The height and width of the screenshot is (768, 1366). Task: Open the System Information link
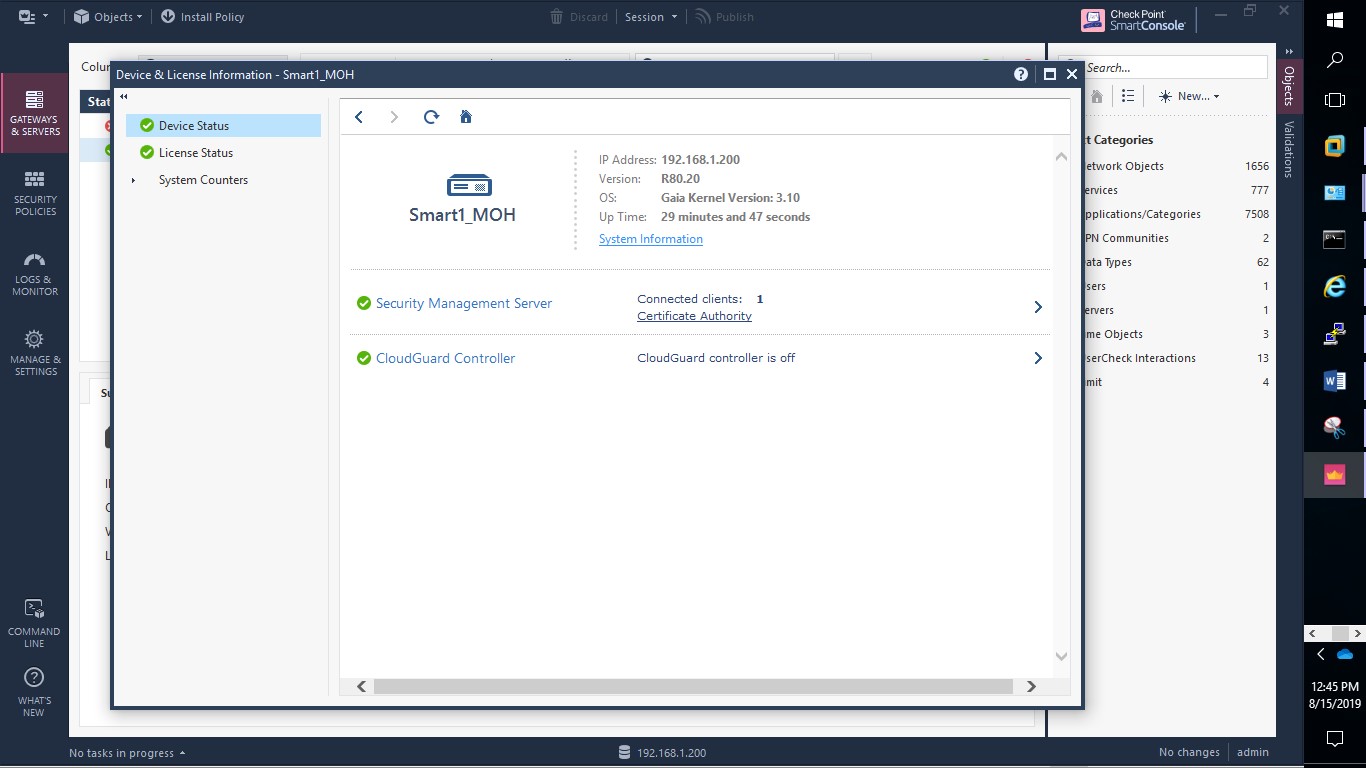tap(650, 239)
